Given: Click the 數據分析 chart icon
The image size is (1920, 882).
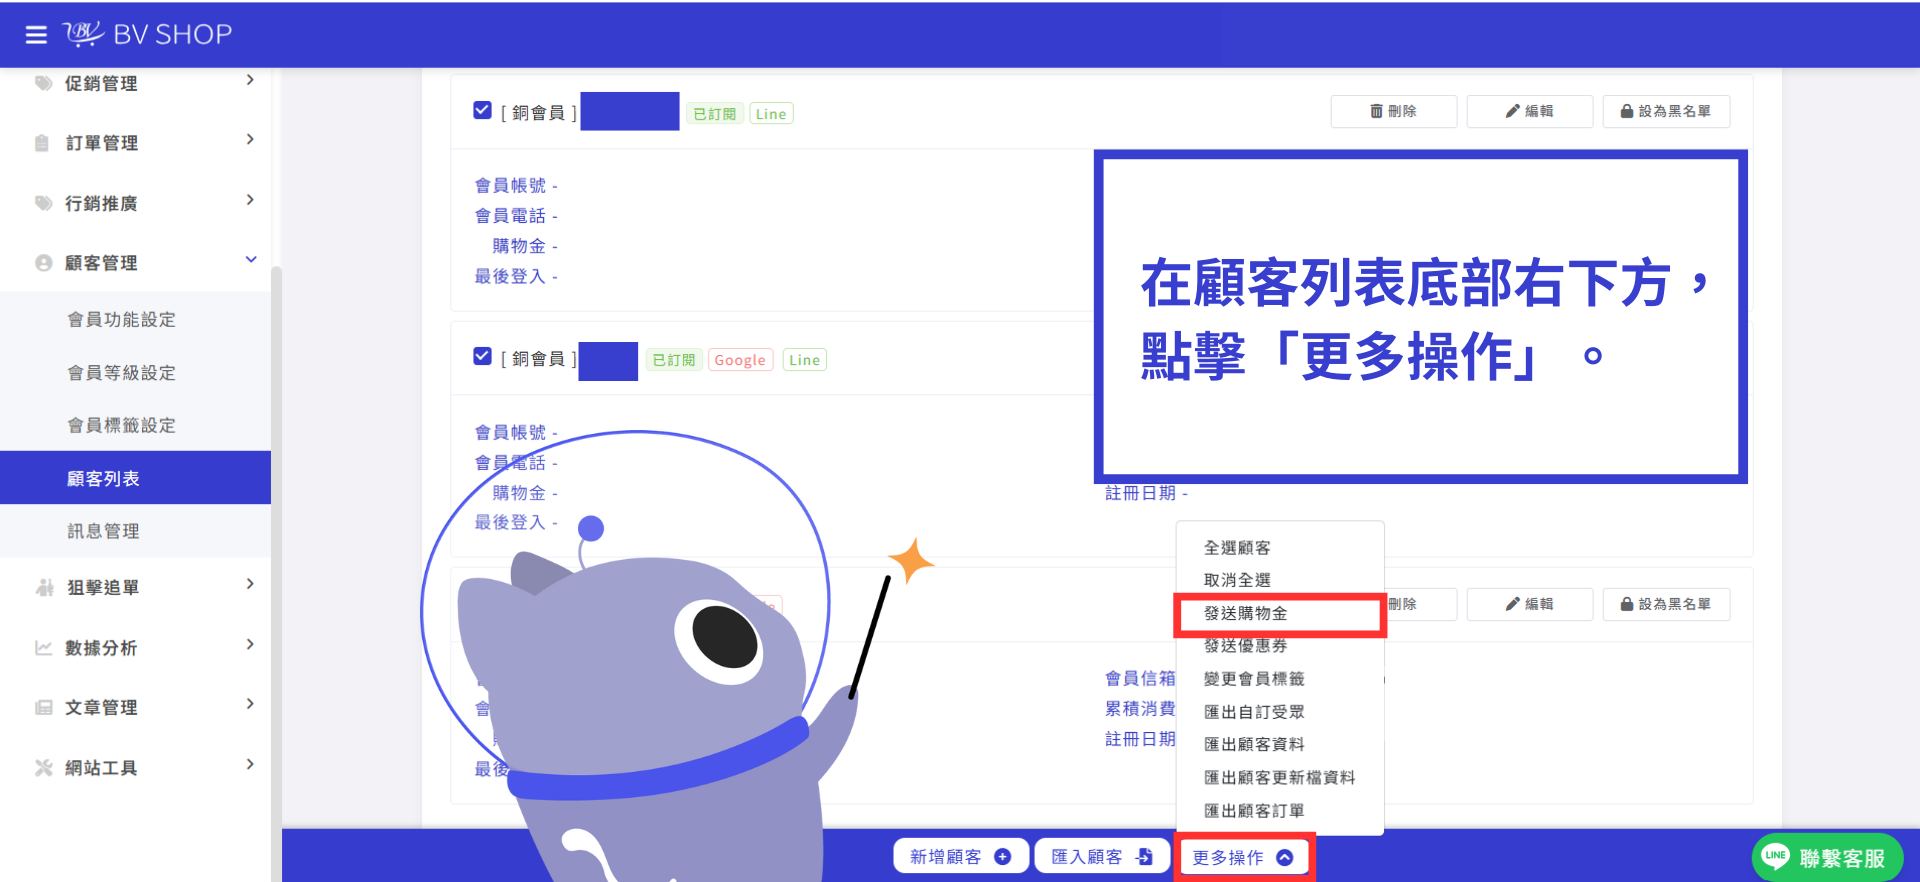Looking at the screenshot, I should (43, 648).
